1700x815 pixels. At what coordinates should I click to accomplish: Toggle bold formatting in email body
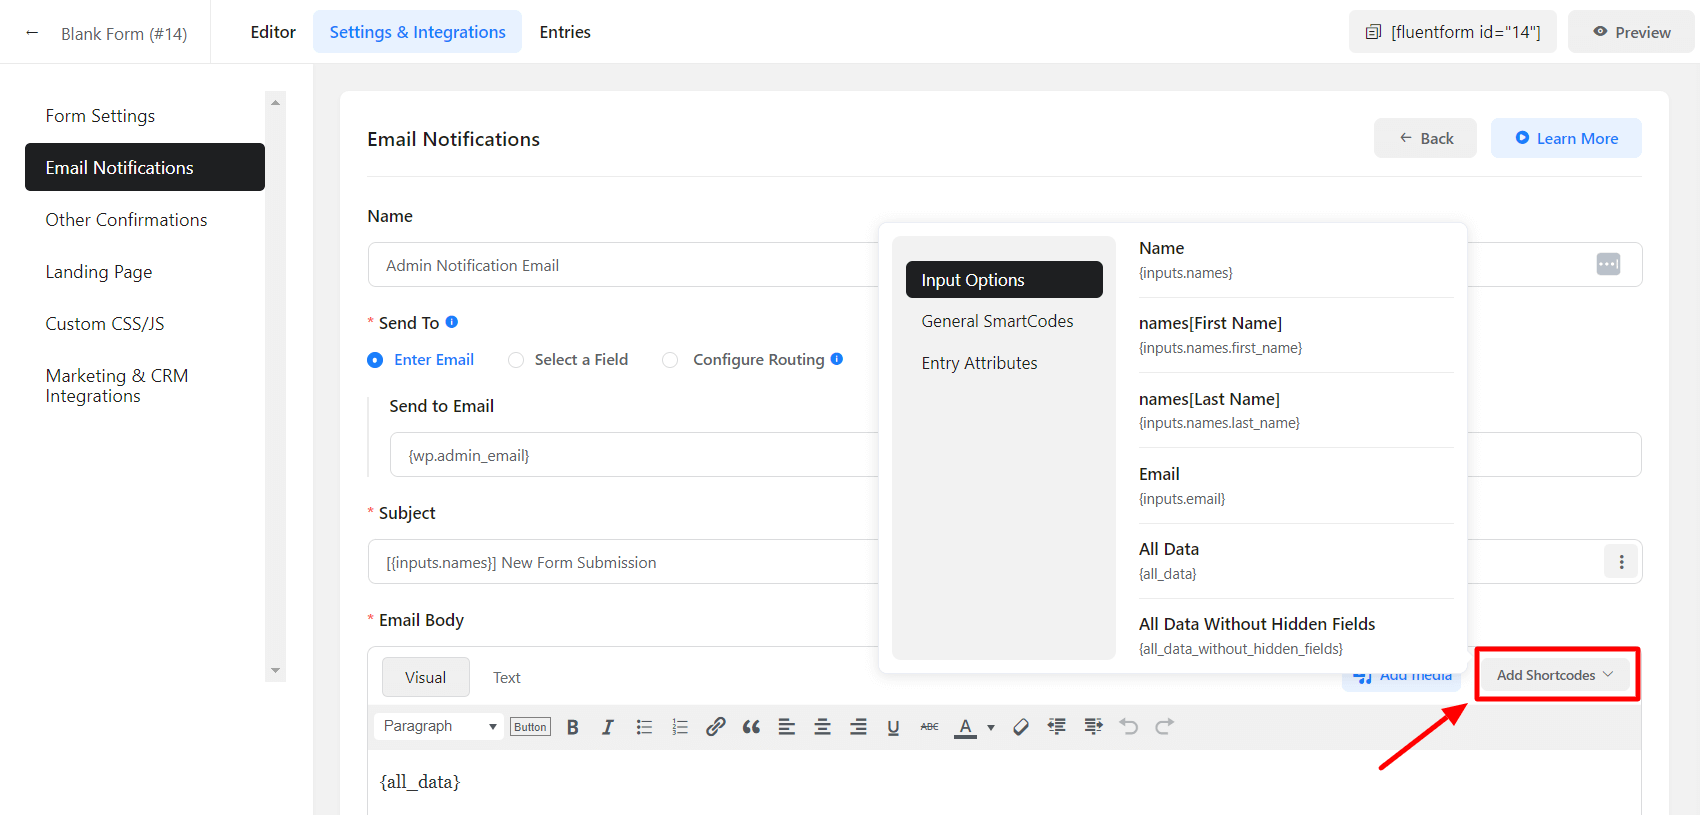[573, 727]
